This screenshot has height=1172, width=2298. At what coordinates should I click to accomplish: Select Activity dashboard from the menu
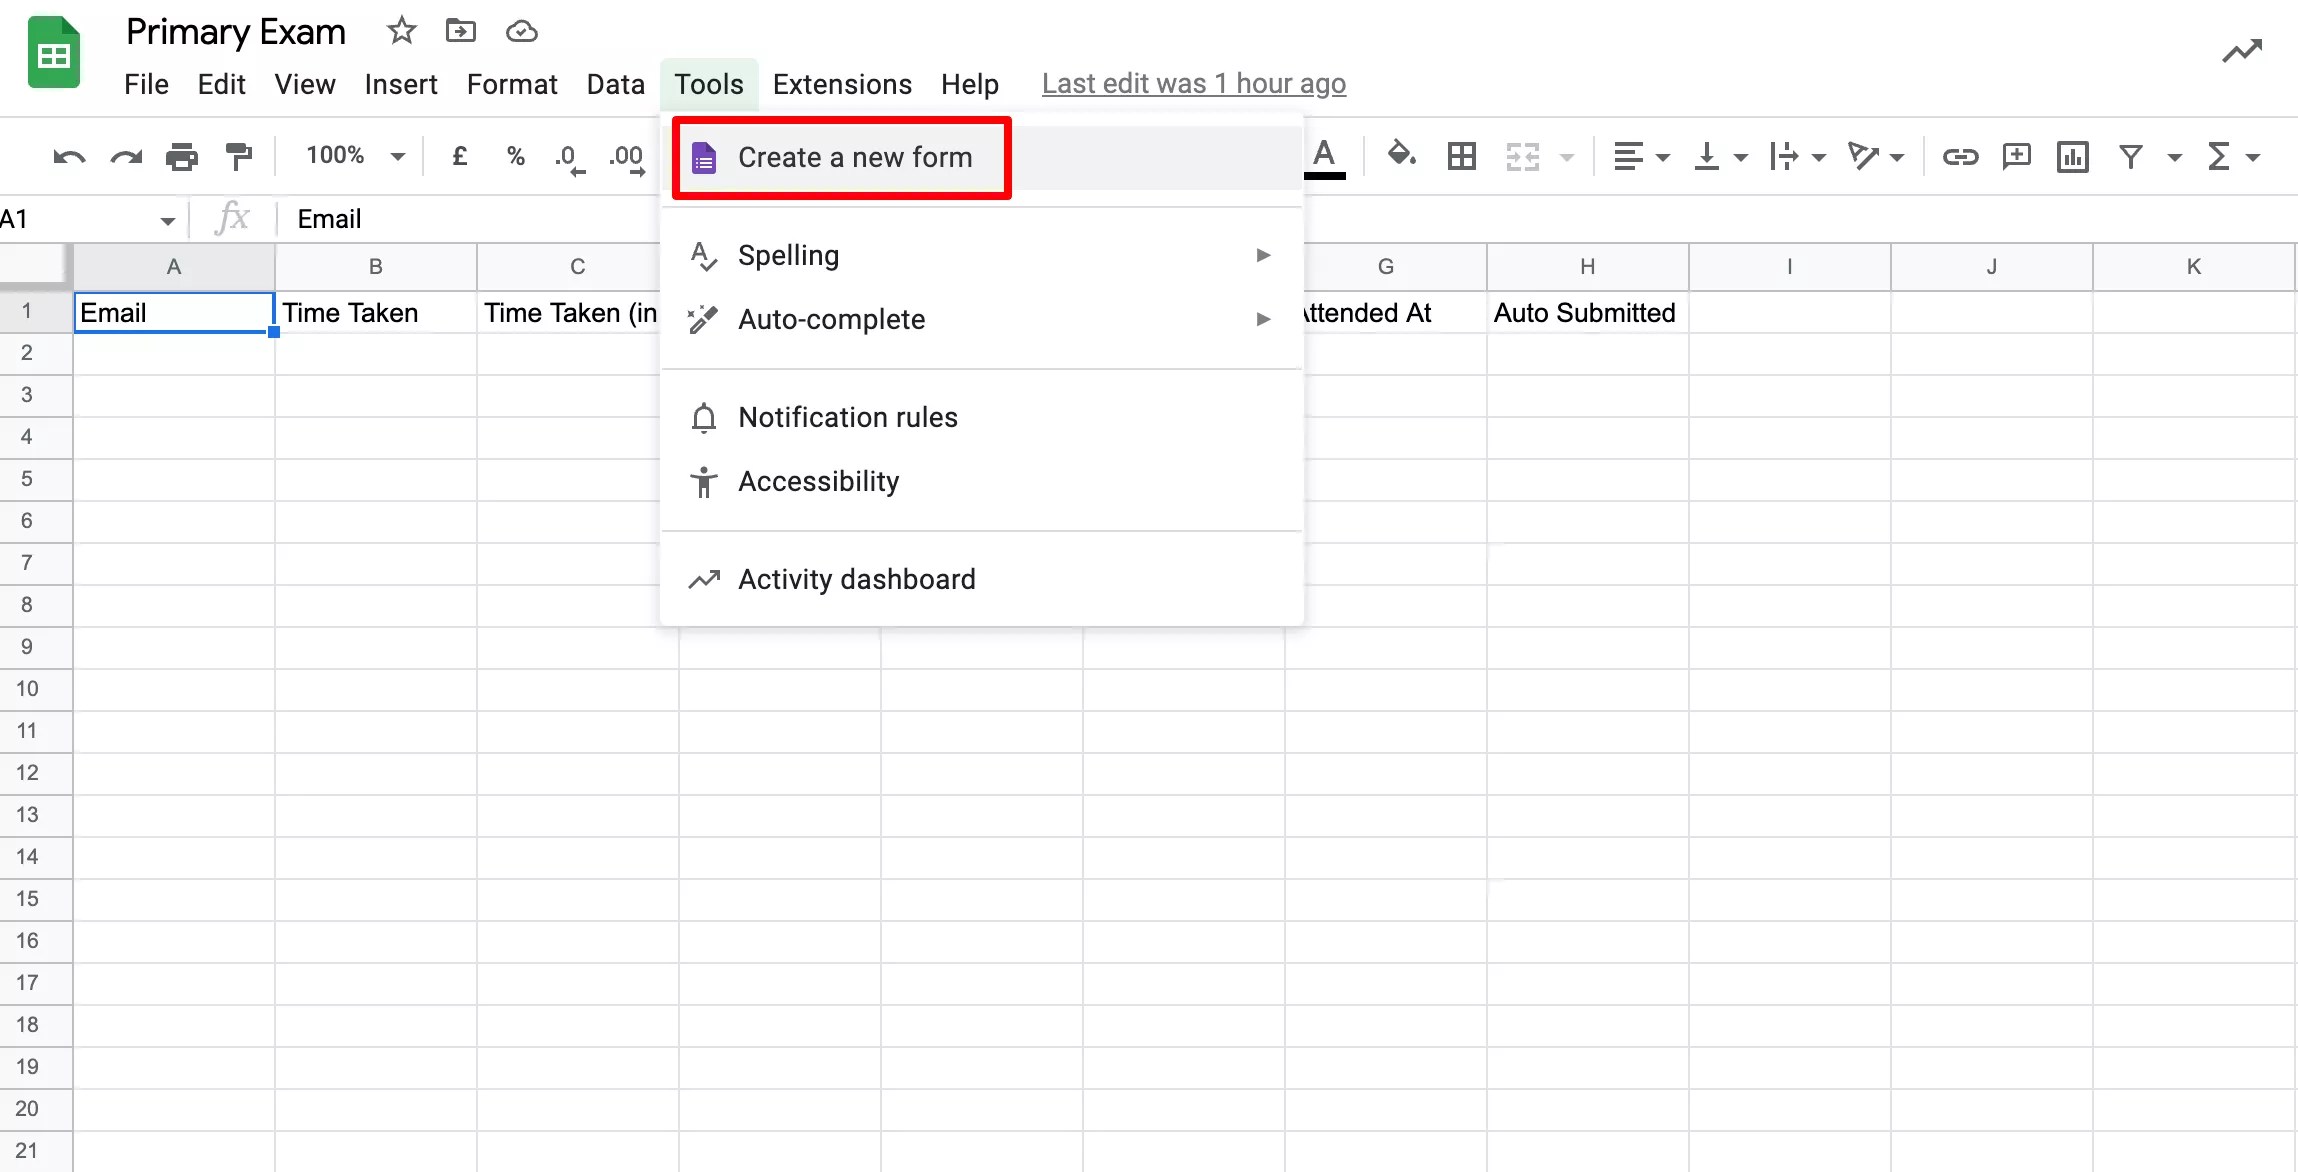pos(856,578)
